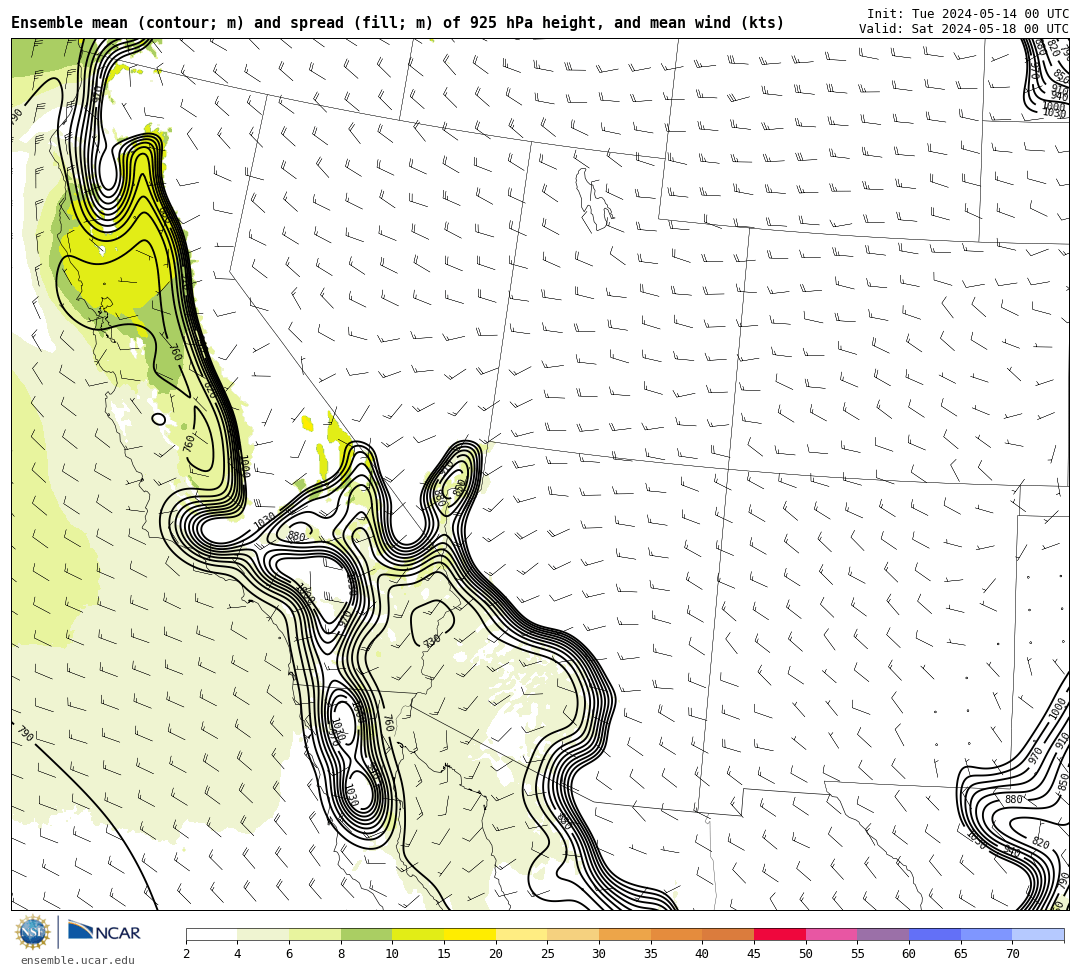Click the colorbar tick label 40
This screenshot has height=973, width=1080.
click(x=703, y=954)
